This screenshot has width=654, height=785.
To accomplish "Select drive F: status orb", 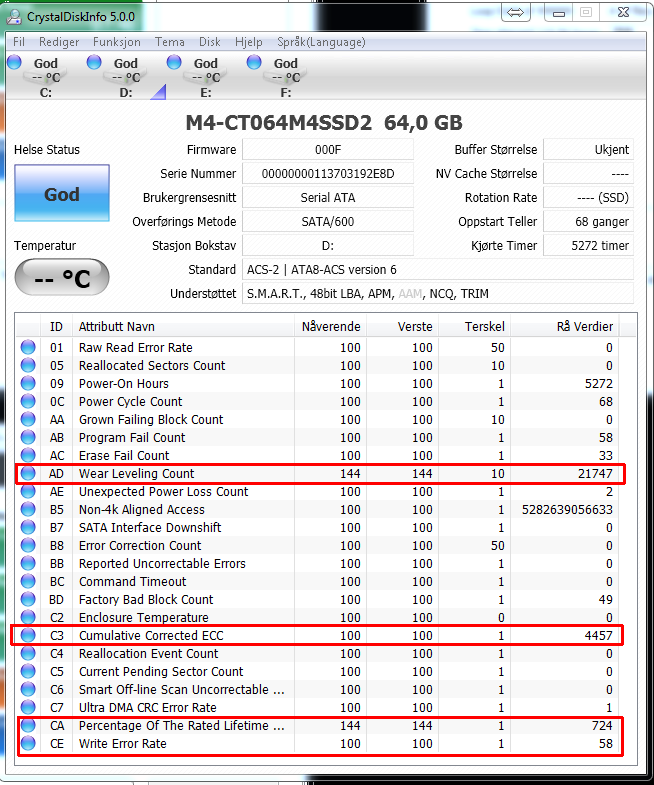I will pos(254,63).
